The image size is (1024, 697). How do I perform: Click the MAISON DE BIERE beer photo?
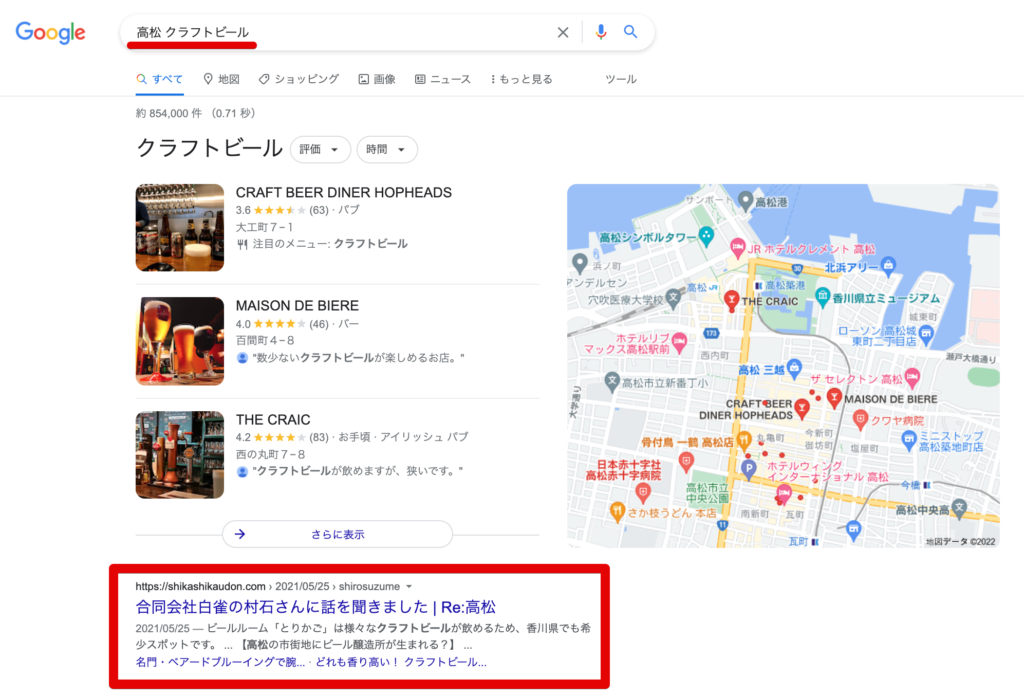coord(180,341)
